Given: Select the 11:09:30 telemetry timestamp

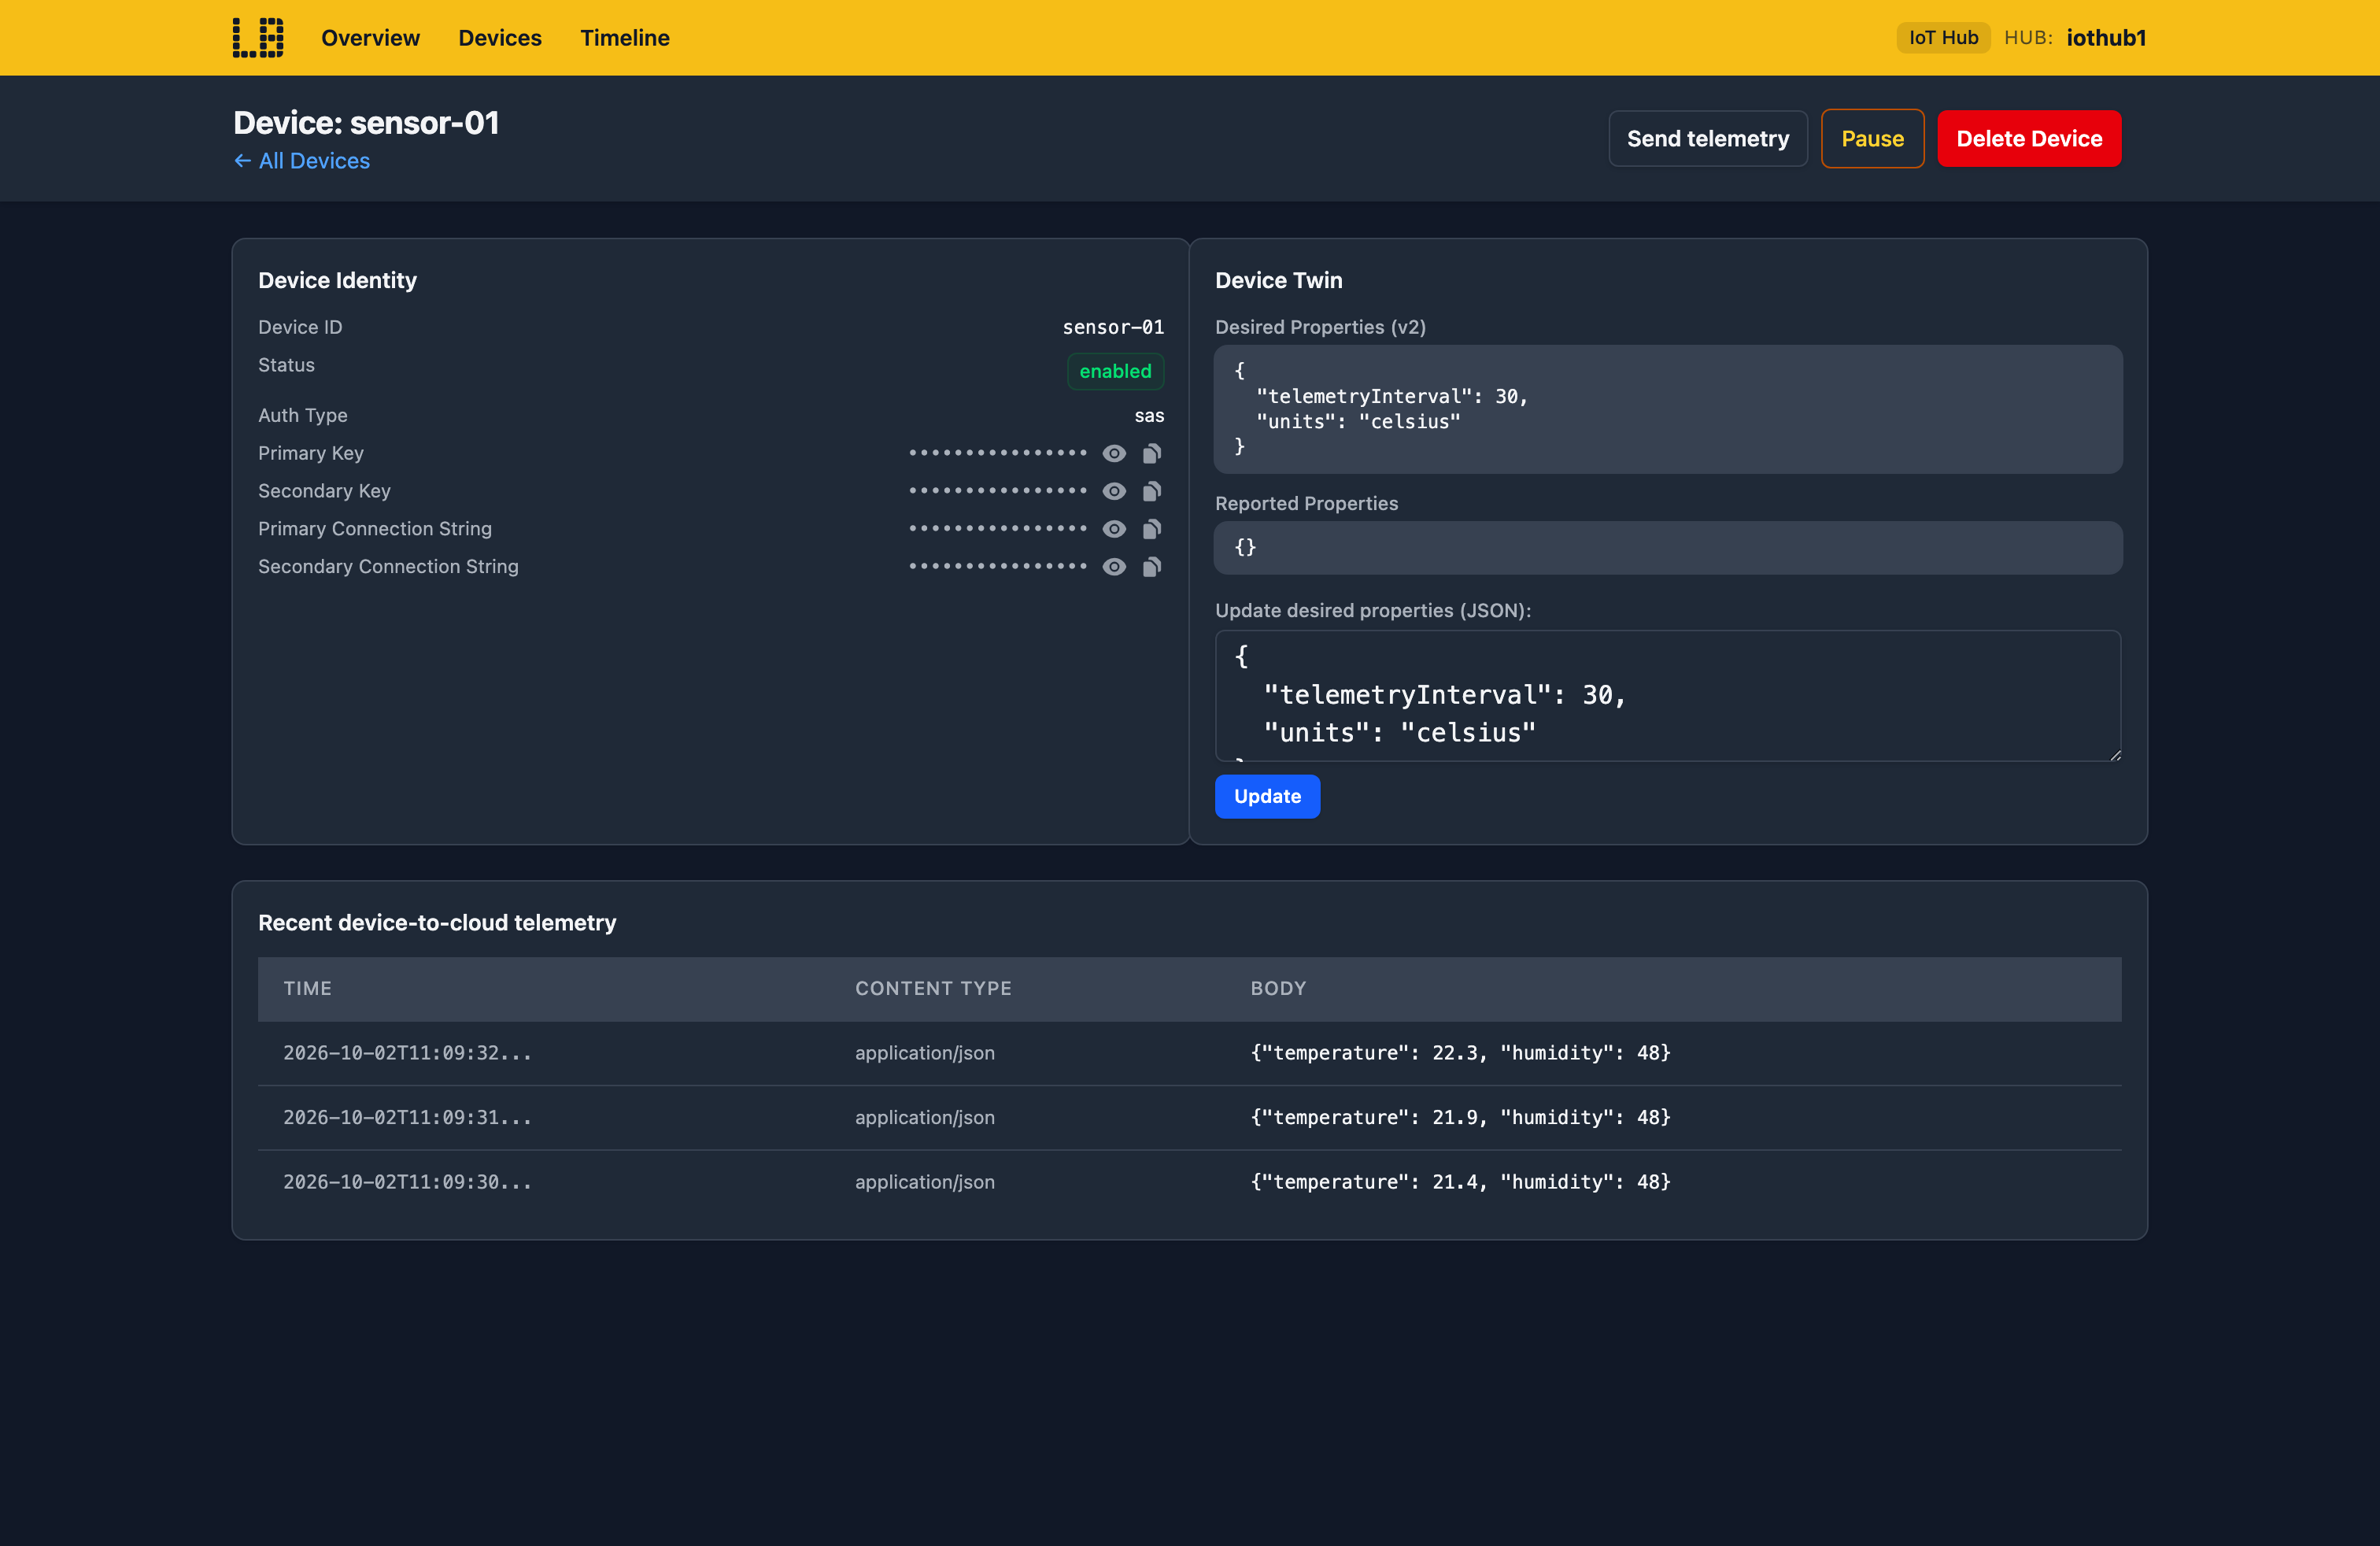Looking at the screenshot, I should point(407,1182).
